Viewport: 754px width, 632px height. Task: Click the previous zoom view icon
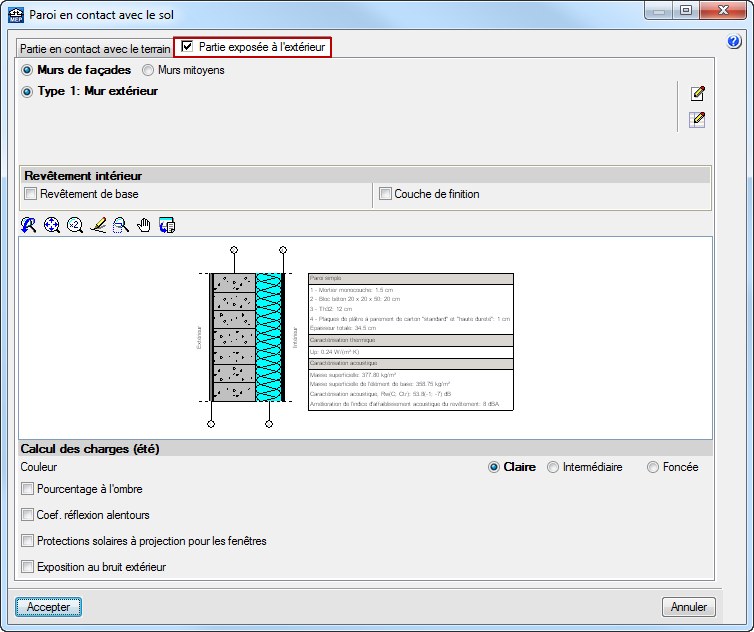tap(28, 225)
